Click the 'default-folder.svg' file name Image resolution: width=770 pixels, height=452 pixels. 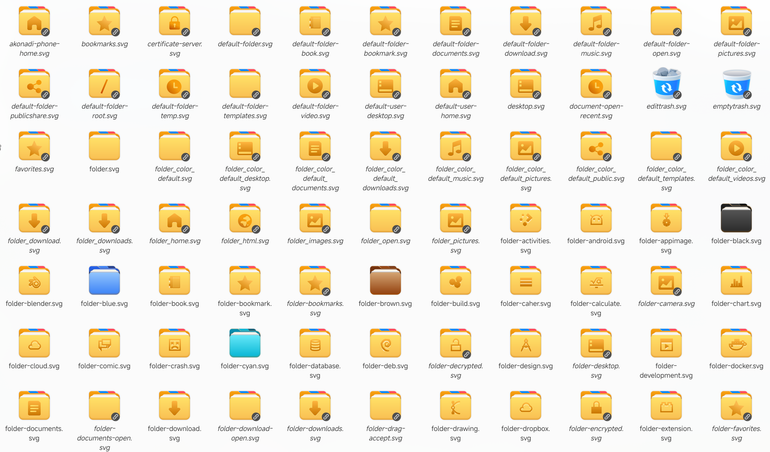(x=245, y=44)
